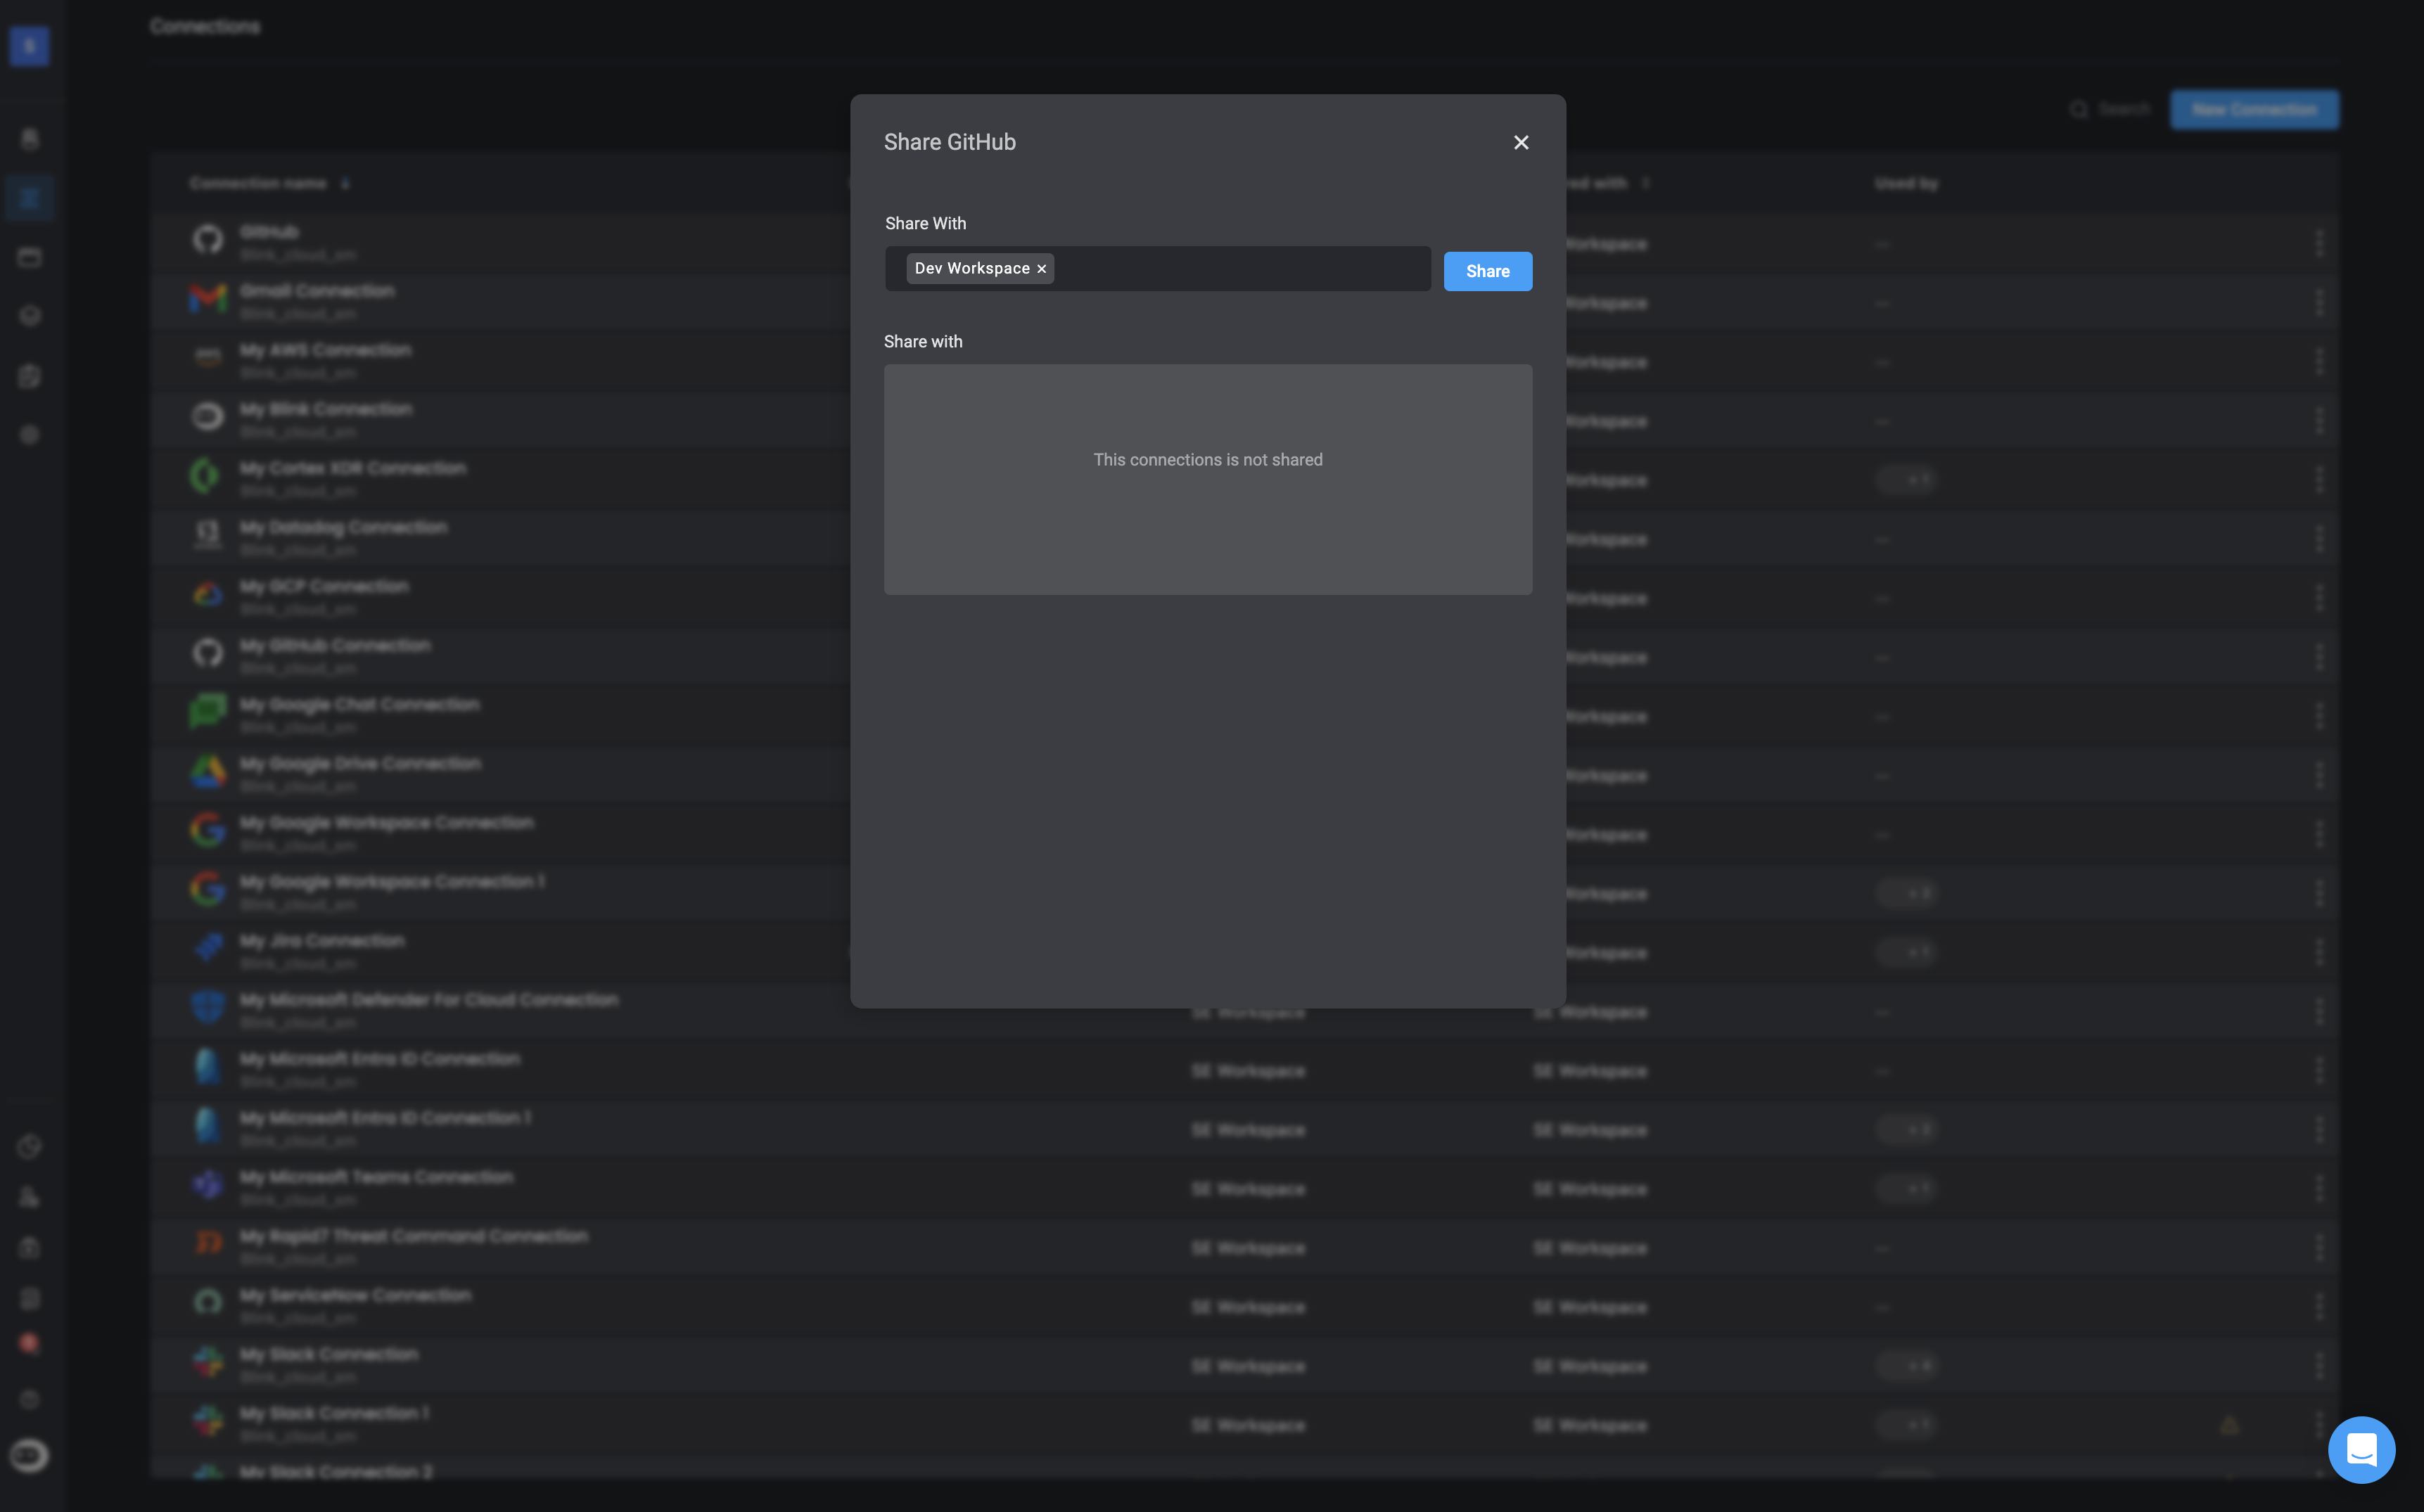This screenshot has height=1512, width=2424.
Task: Open options menu for GitHub row
Action: 2319,243
